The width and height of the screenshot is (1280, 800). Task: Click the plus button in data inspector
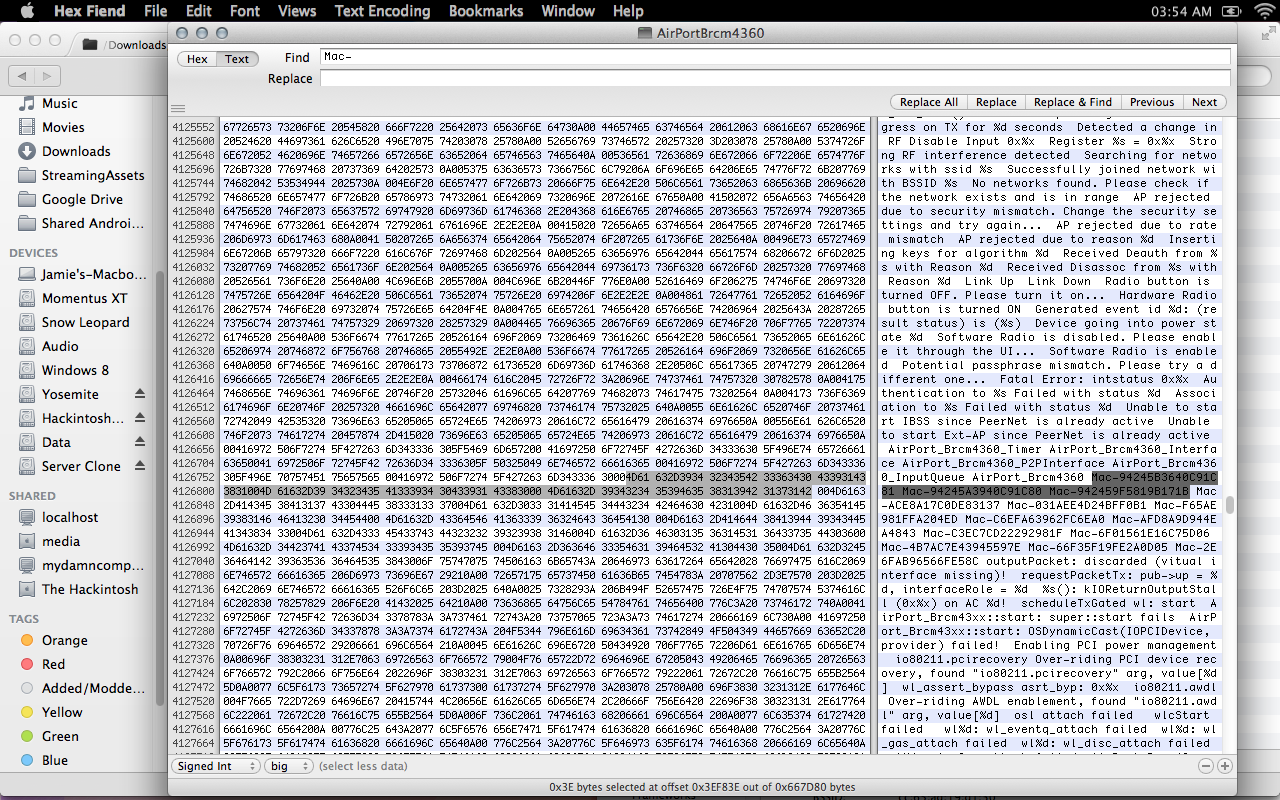coord(1225,766)
